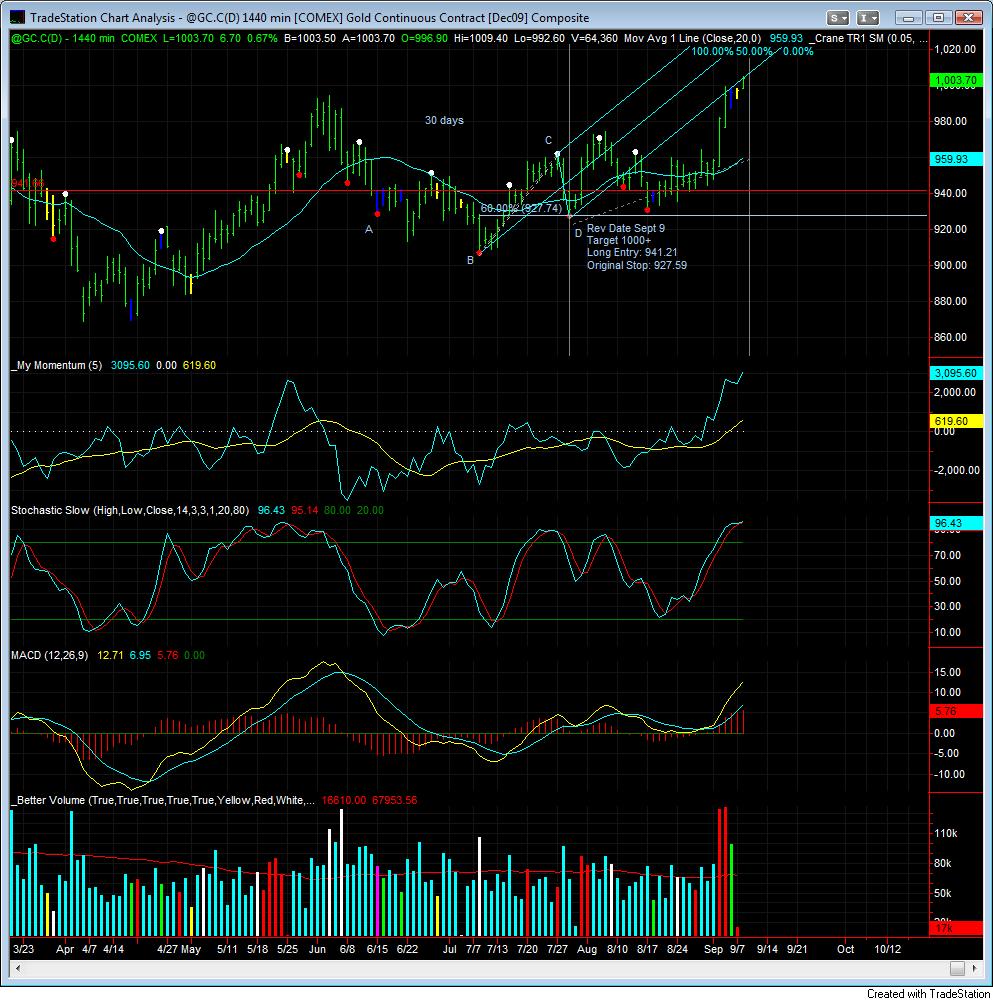The width and height of the screenshot is (993, 1000).
Task: Open the TradeStation window system menu icon
Action: (x=18, y=18)
